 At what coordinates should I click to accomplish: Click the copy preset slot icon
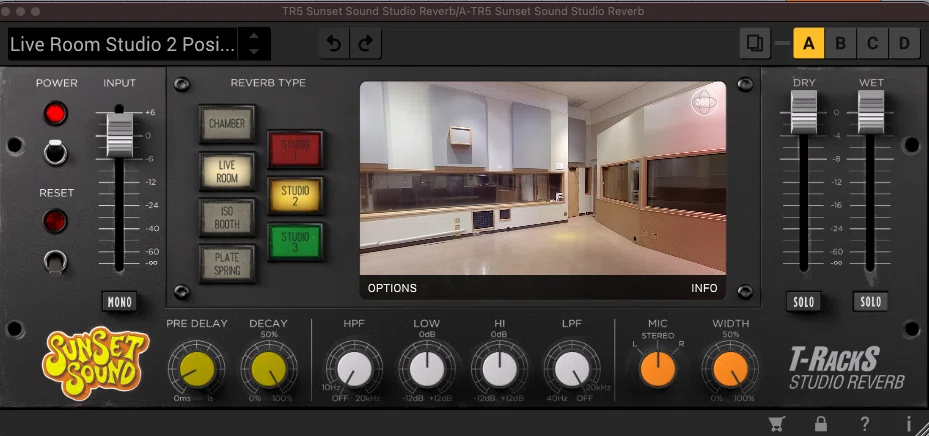pyautogui.click(x=755, y=43)
